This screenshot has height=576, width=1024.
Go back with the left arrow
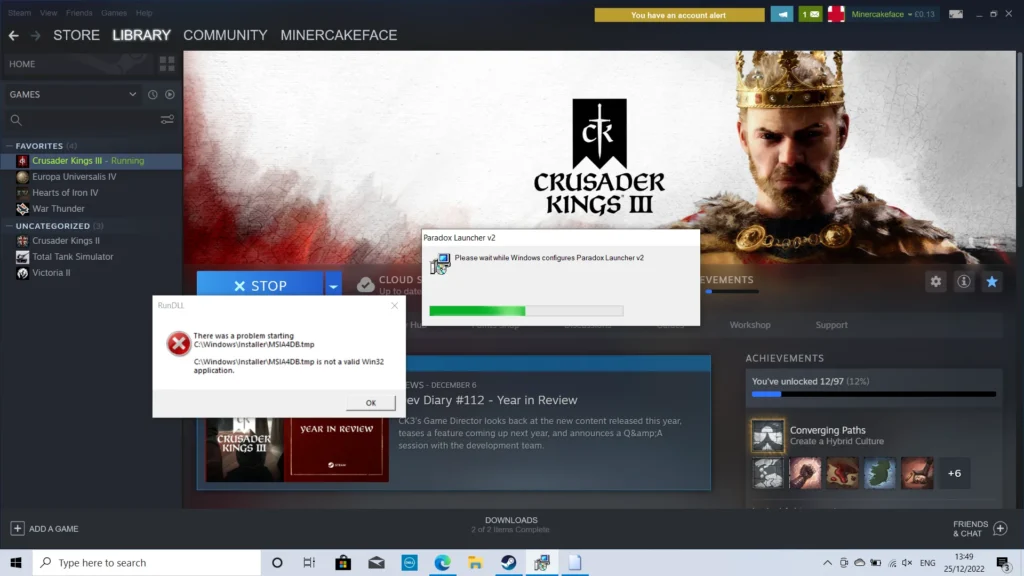point(14,35)
